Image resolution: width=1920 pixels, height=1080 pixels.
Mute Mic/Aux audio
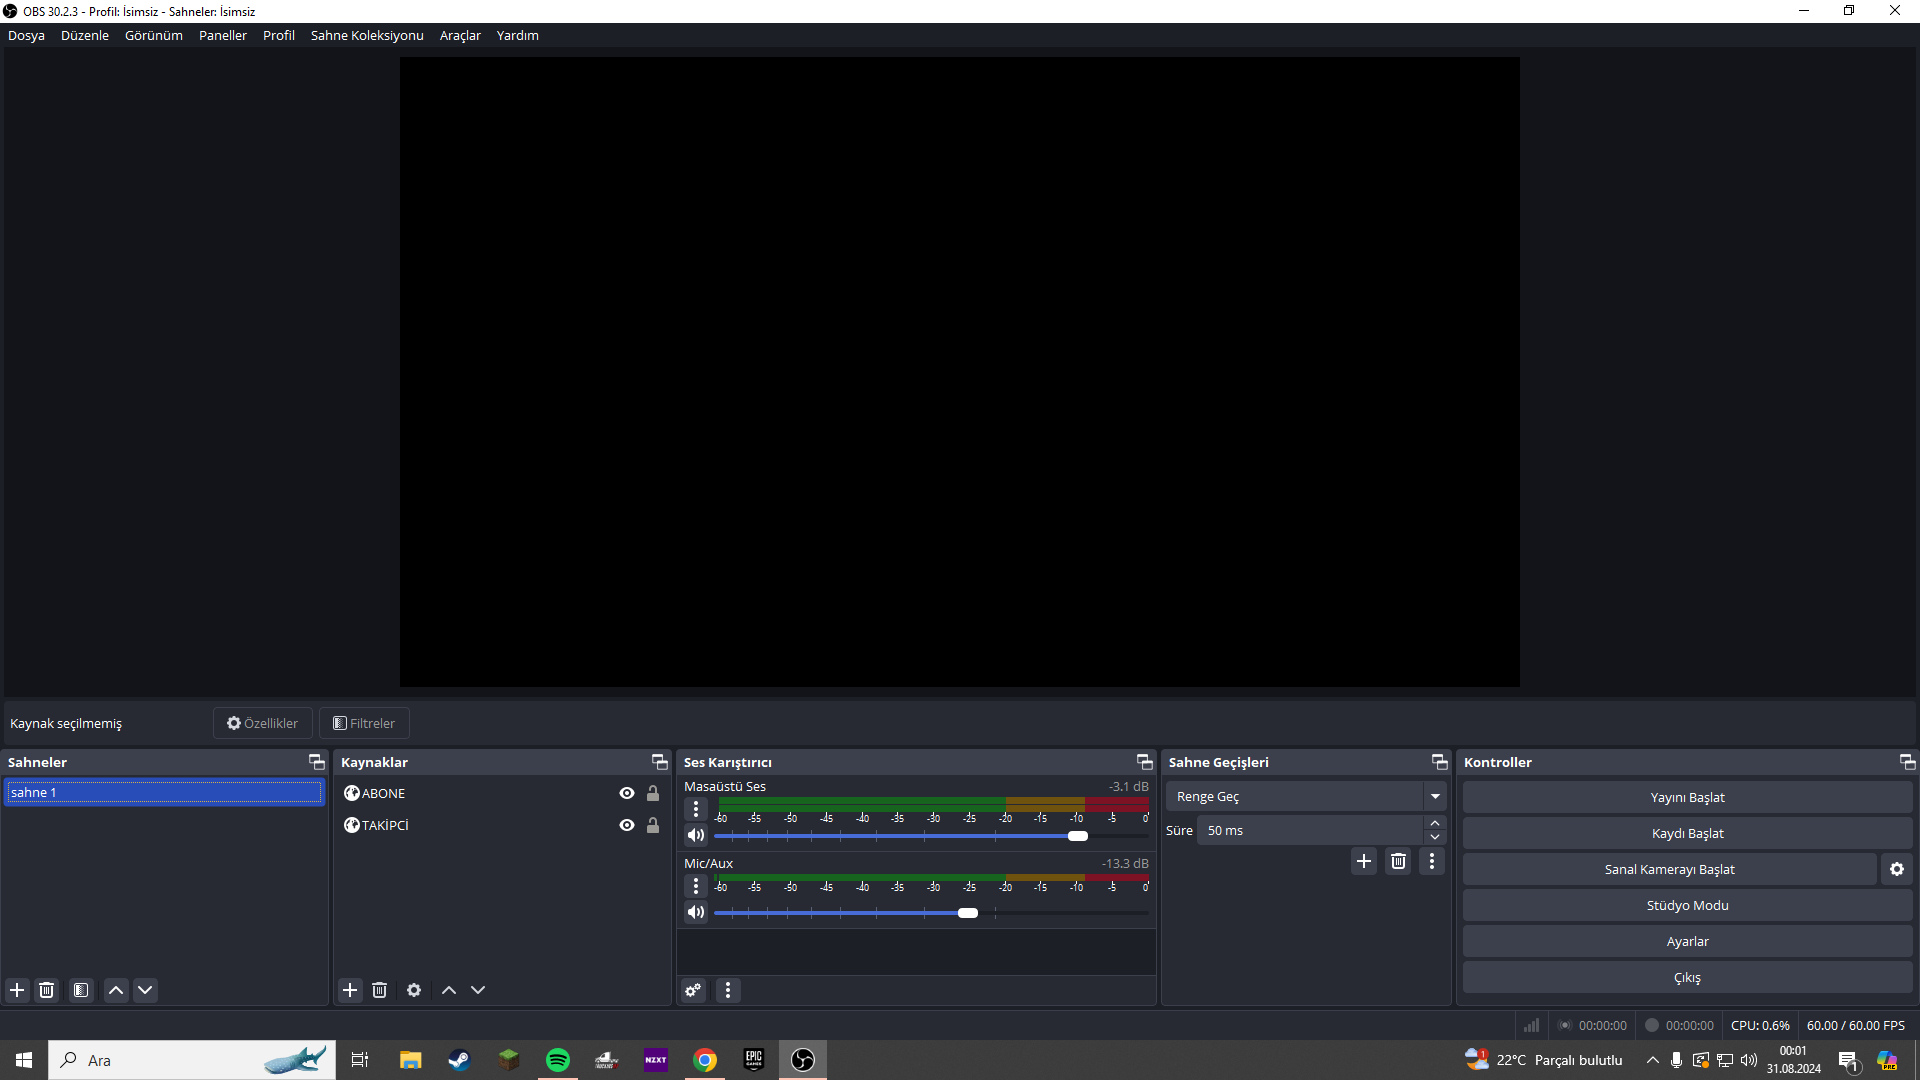click(696, 912)
